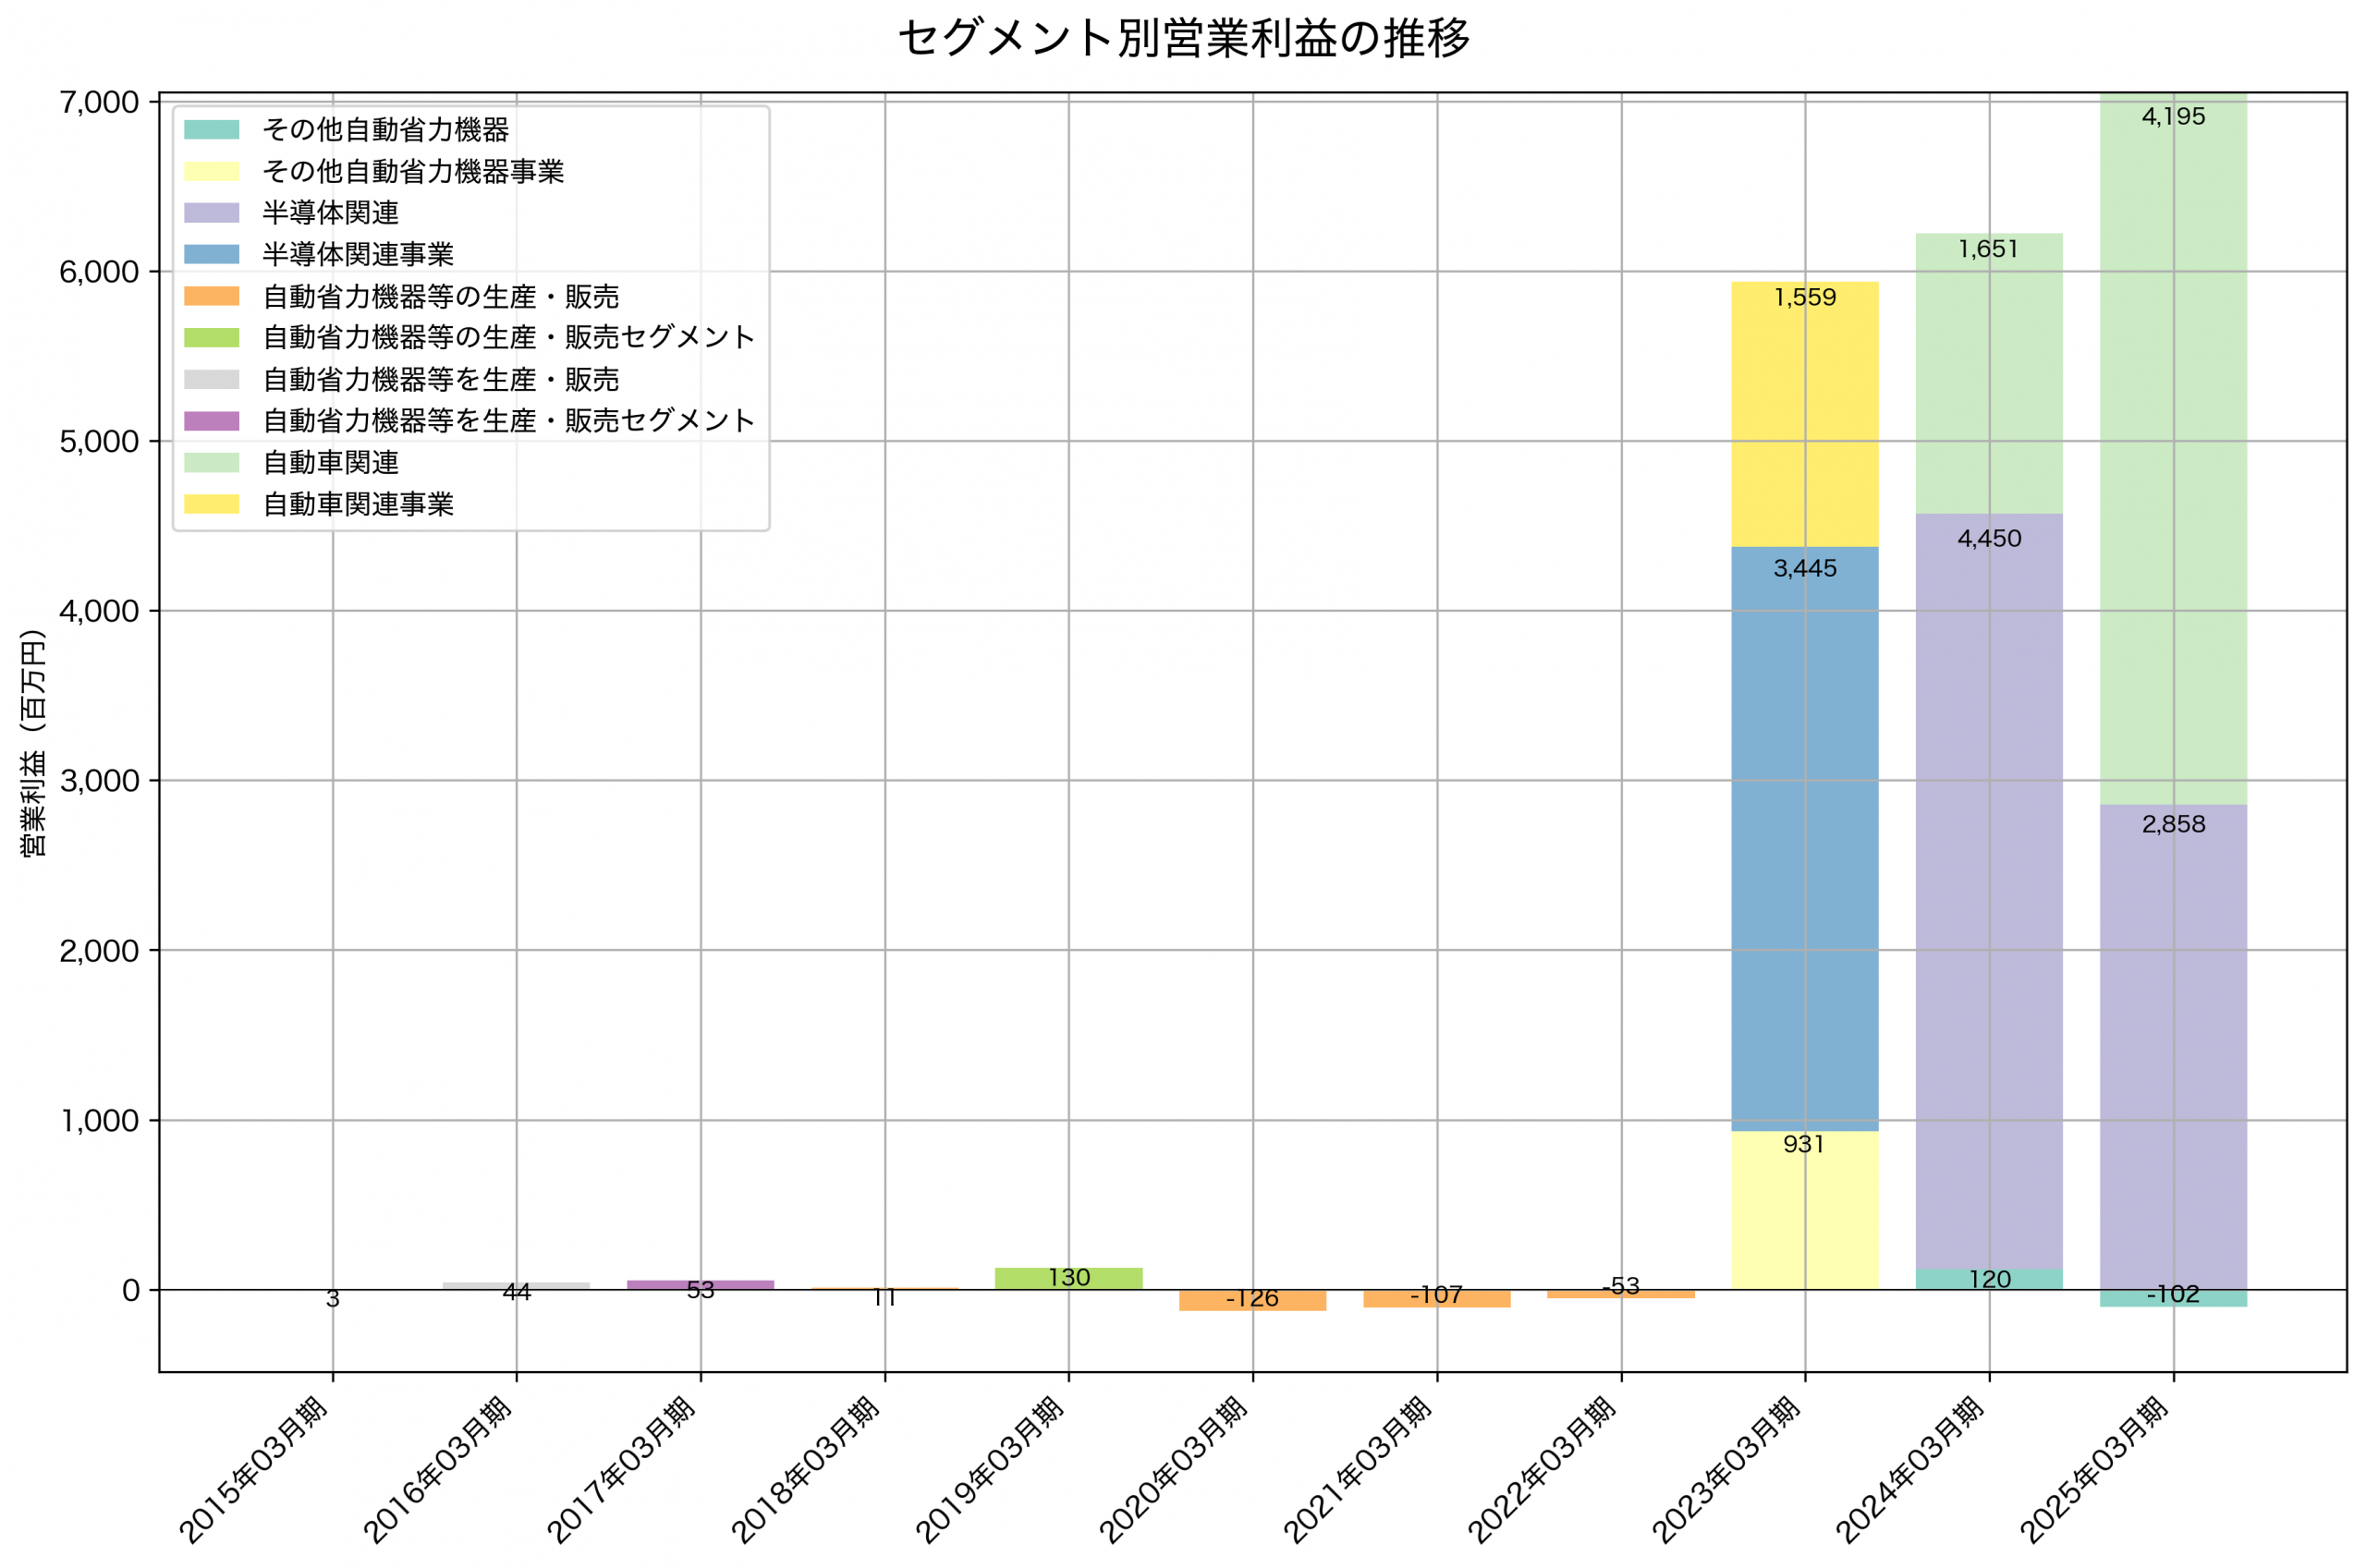Viewport: 2366px width, 1568px height.
Task: Click legend swatch for 自動車関連
Action: click(x=212, y=463)
